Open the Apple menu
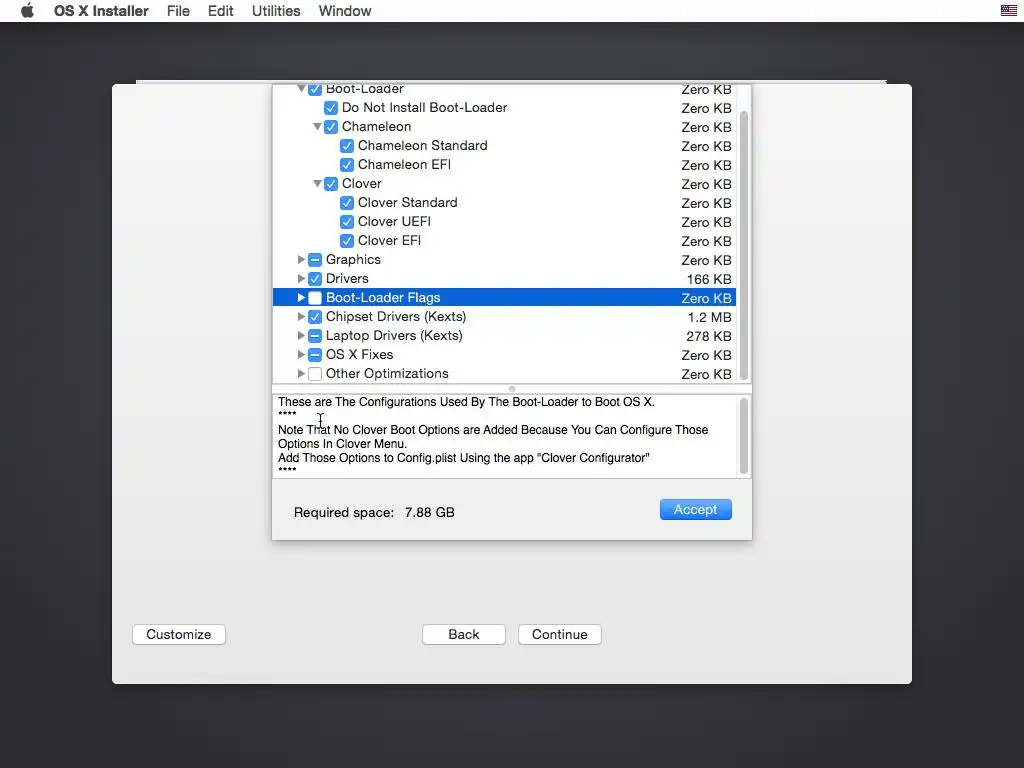The height and width of the screenshot is (768, 1024). [27, 10]
